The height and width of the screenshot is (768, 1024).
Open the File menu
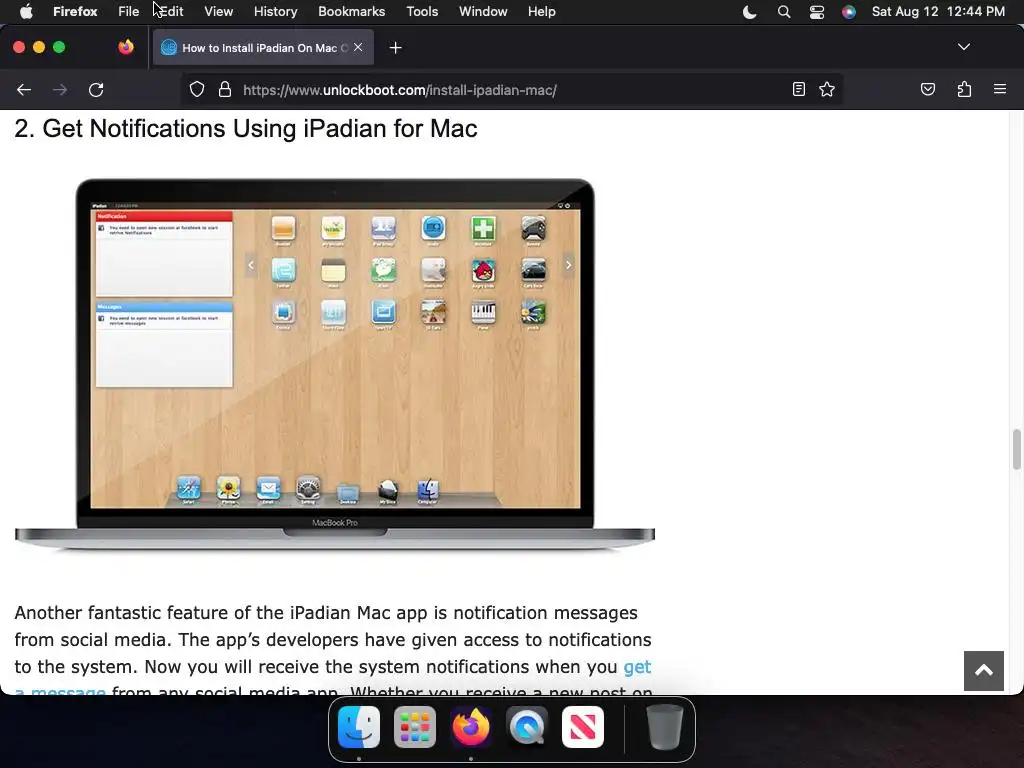128,12
